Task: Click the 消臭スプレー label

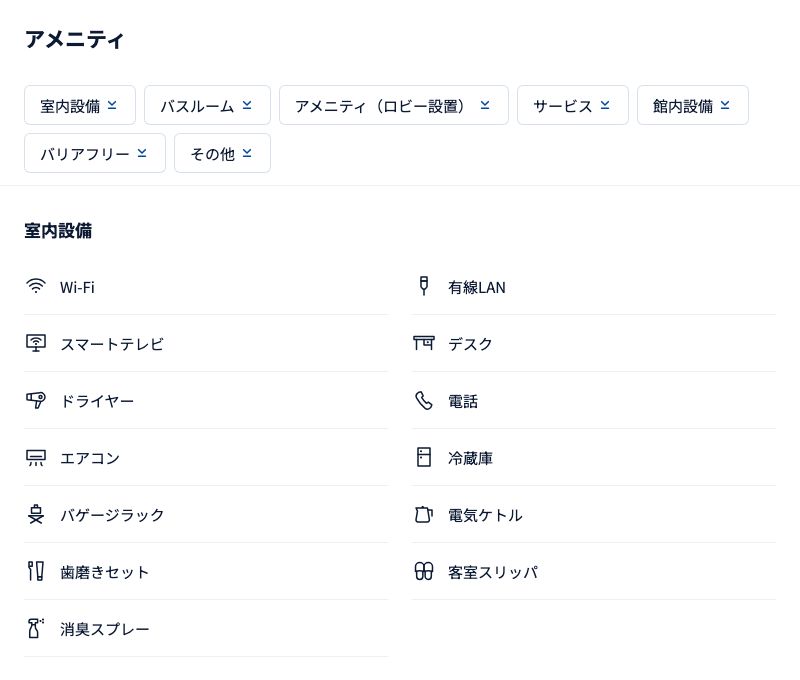Action: tap(105, 629)
